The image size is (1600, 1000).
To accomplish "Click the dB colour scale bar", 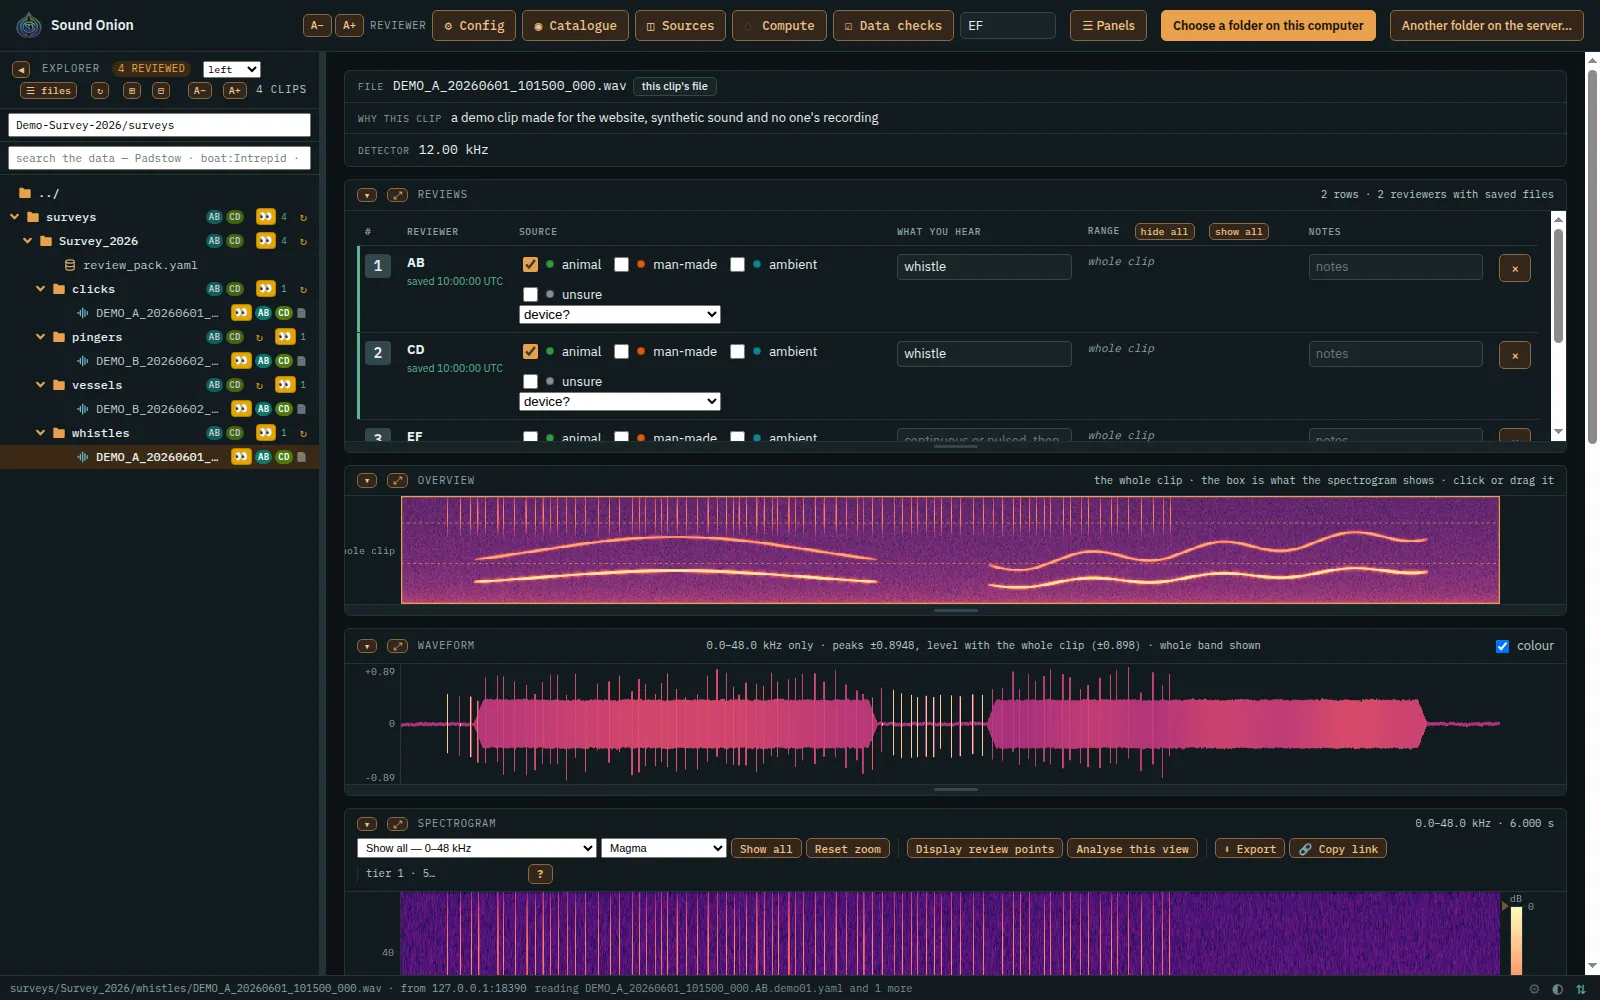I will click(1516, 940).
